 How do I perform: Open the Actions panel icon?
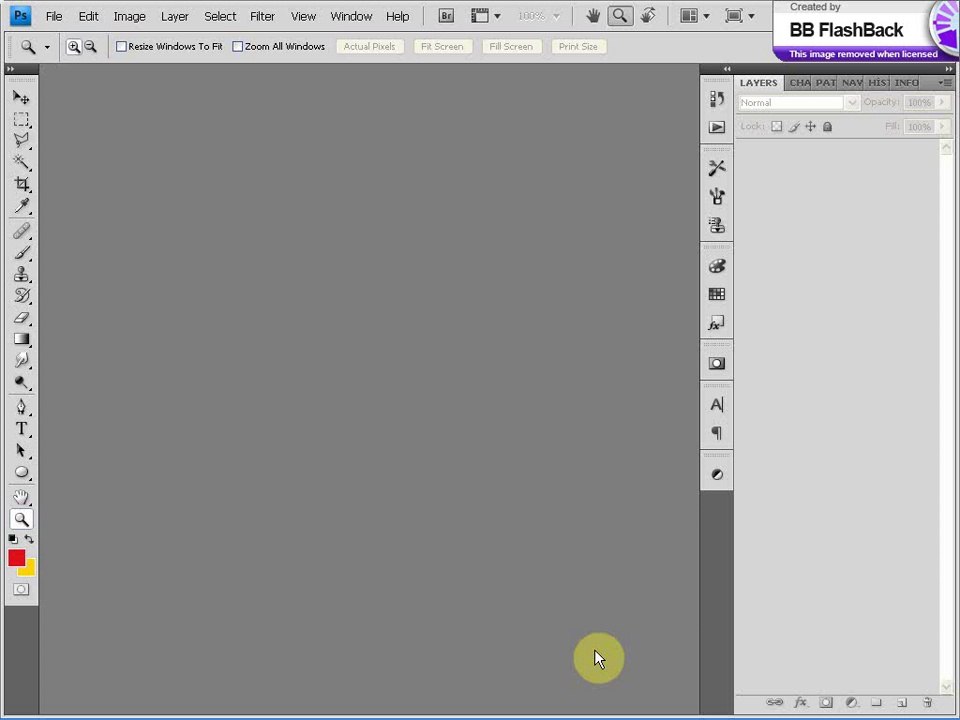[716, 127]
